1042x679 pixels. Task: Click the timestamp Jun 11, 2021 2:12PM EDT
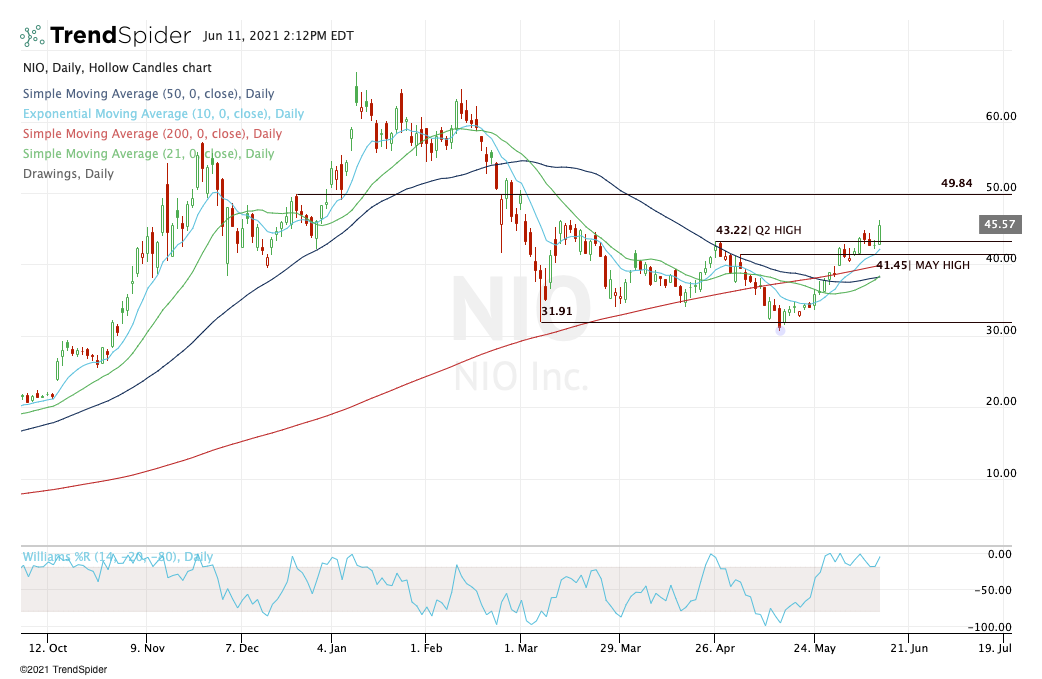278,36
